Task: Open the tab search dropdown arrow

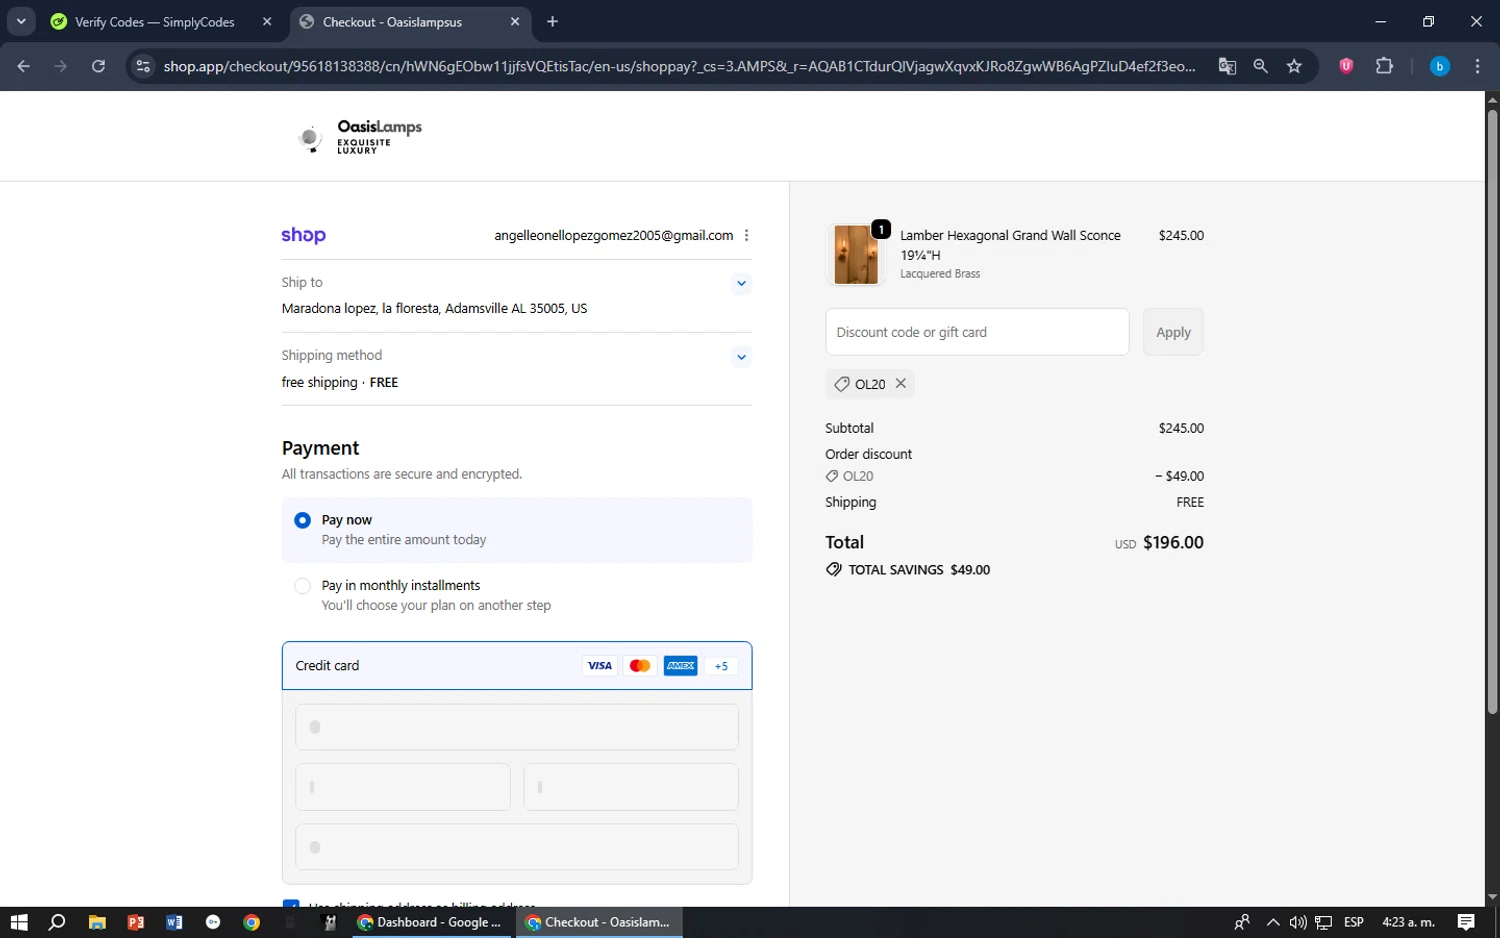Action: [21, 21]
